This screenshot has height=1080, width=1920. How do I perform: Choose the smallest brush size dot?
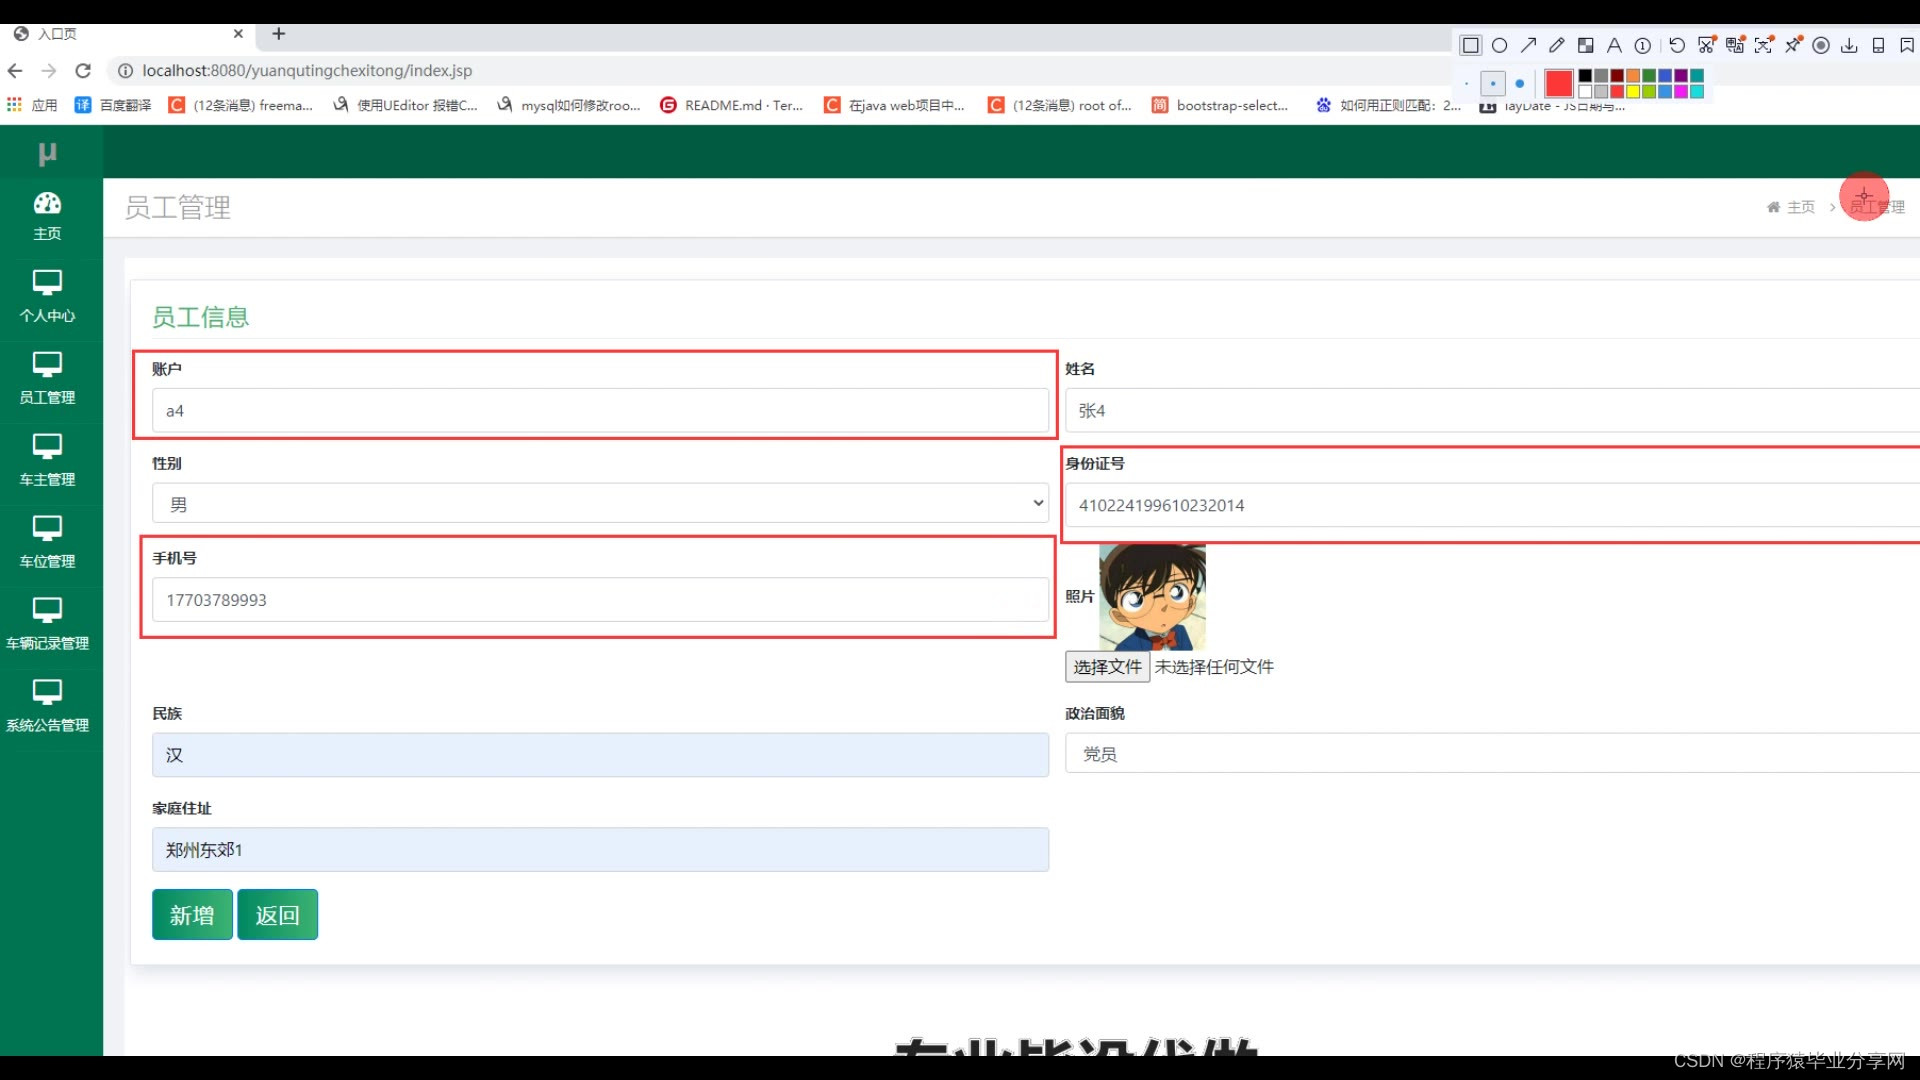click(x=1467, y=83)
